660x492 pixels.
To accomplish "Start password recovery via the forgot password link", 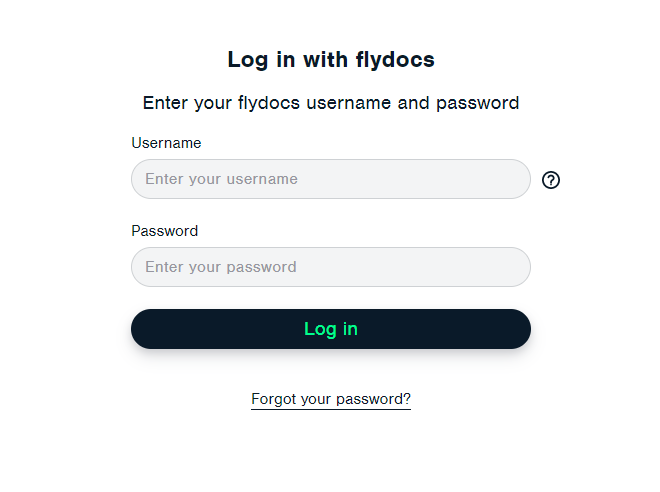I will 331,399.
